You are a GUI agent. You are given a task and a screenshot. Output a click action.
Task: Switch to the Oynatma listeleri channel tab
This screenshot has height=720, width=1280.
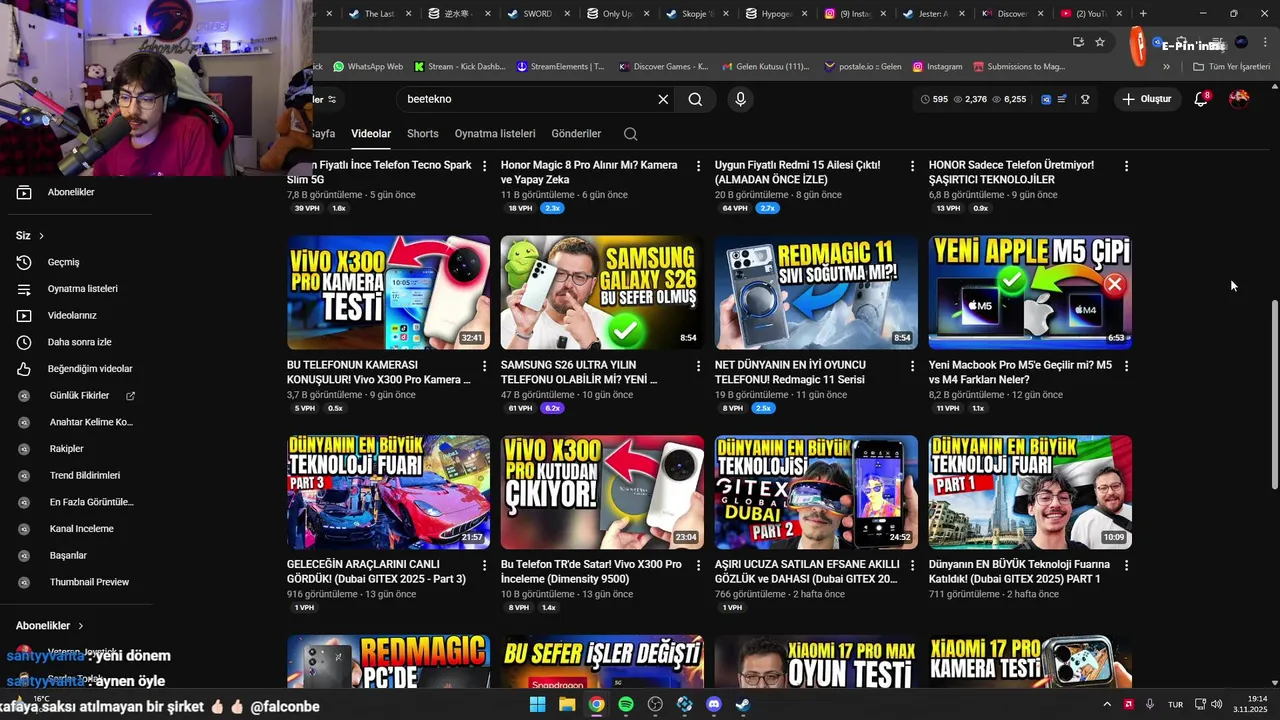pyautogui.click(x=495, y=133)
